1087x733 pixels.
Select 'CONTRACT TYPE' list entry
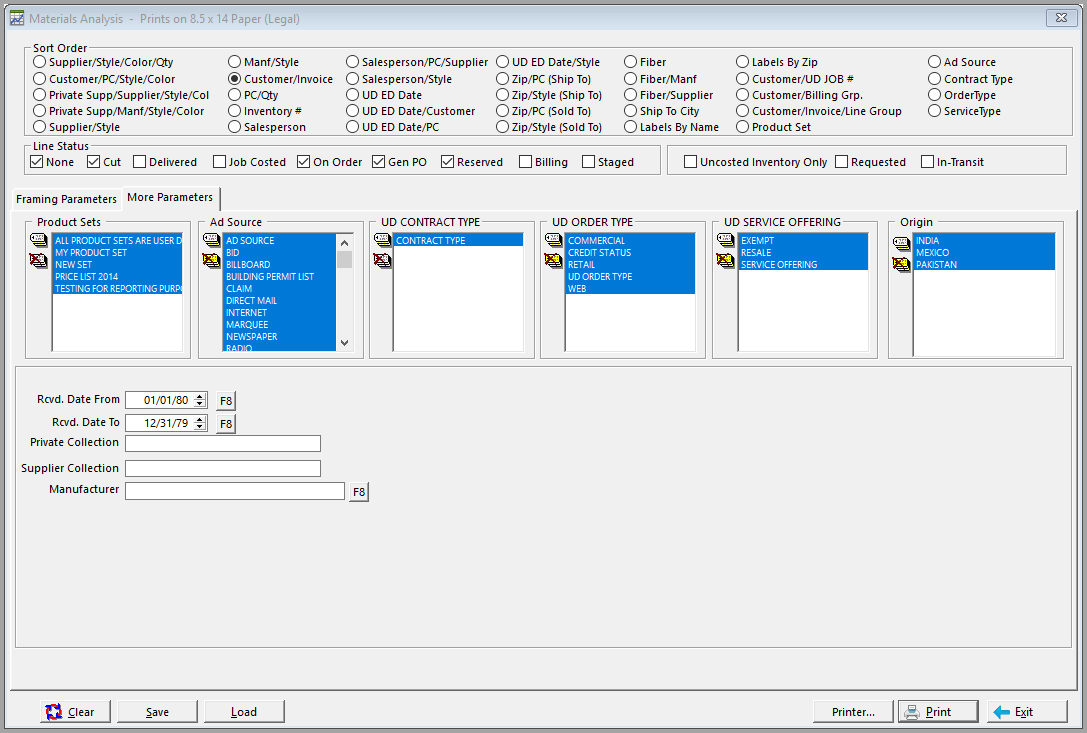click(458, 241)
